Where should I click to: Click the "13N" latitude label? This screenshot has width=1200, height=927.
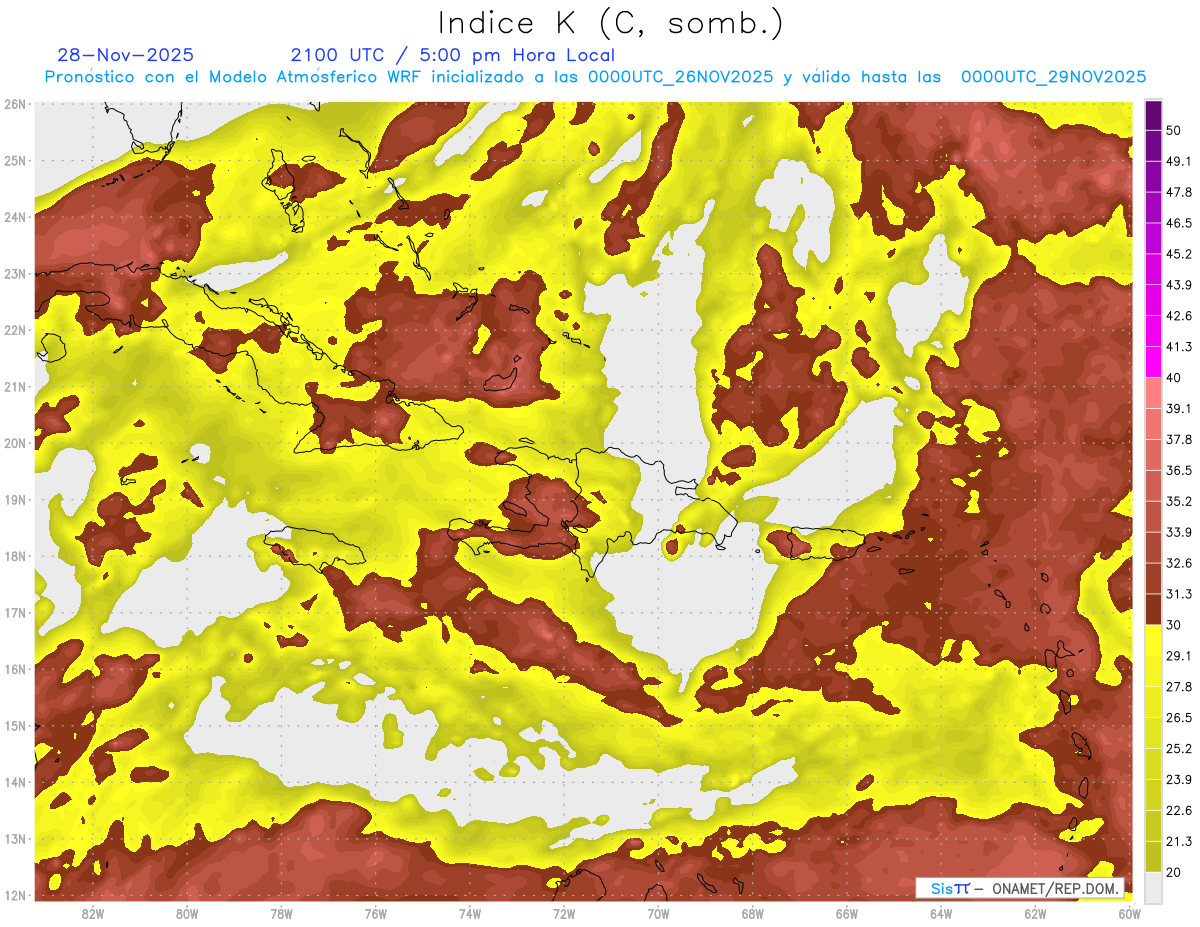[16, 838]
